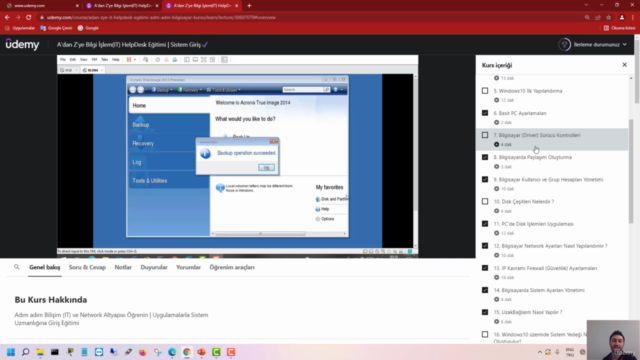Check lesson 7. Bilgisayar (Driver) Sürücü Kontrolleri
640x360 pixels.
[485, 135]
